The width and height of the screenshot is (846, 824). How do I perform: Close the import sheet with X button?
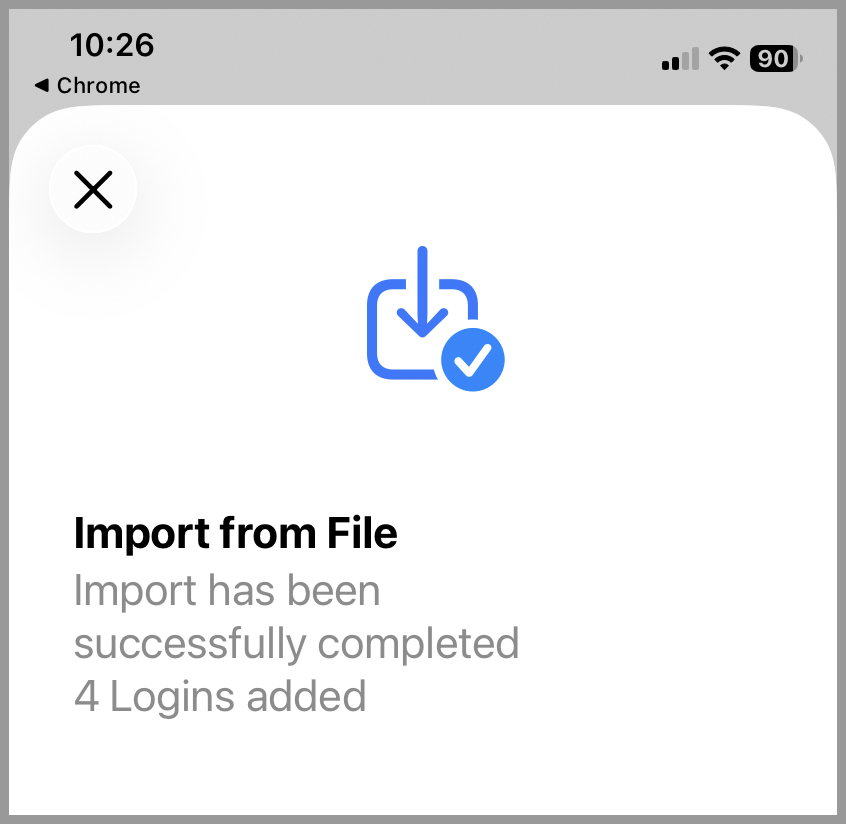click(x=93, y=189)
